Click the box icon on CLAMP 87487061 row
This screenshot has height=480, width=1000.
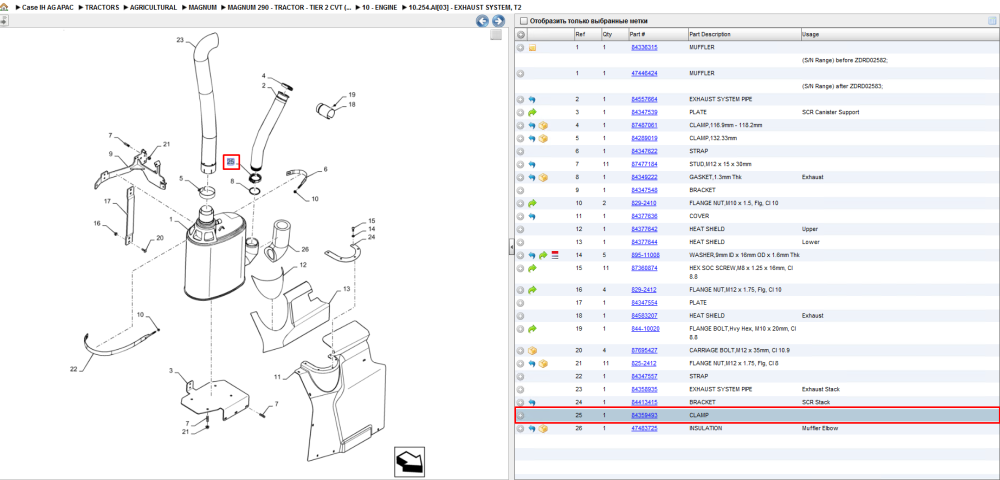543,126
